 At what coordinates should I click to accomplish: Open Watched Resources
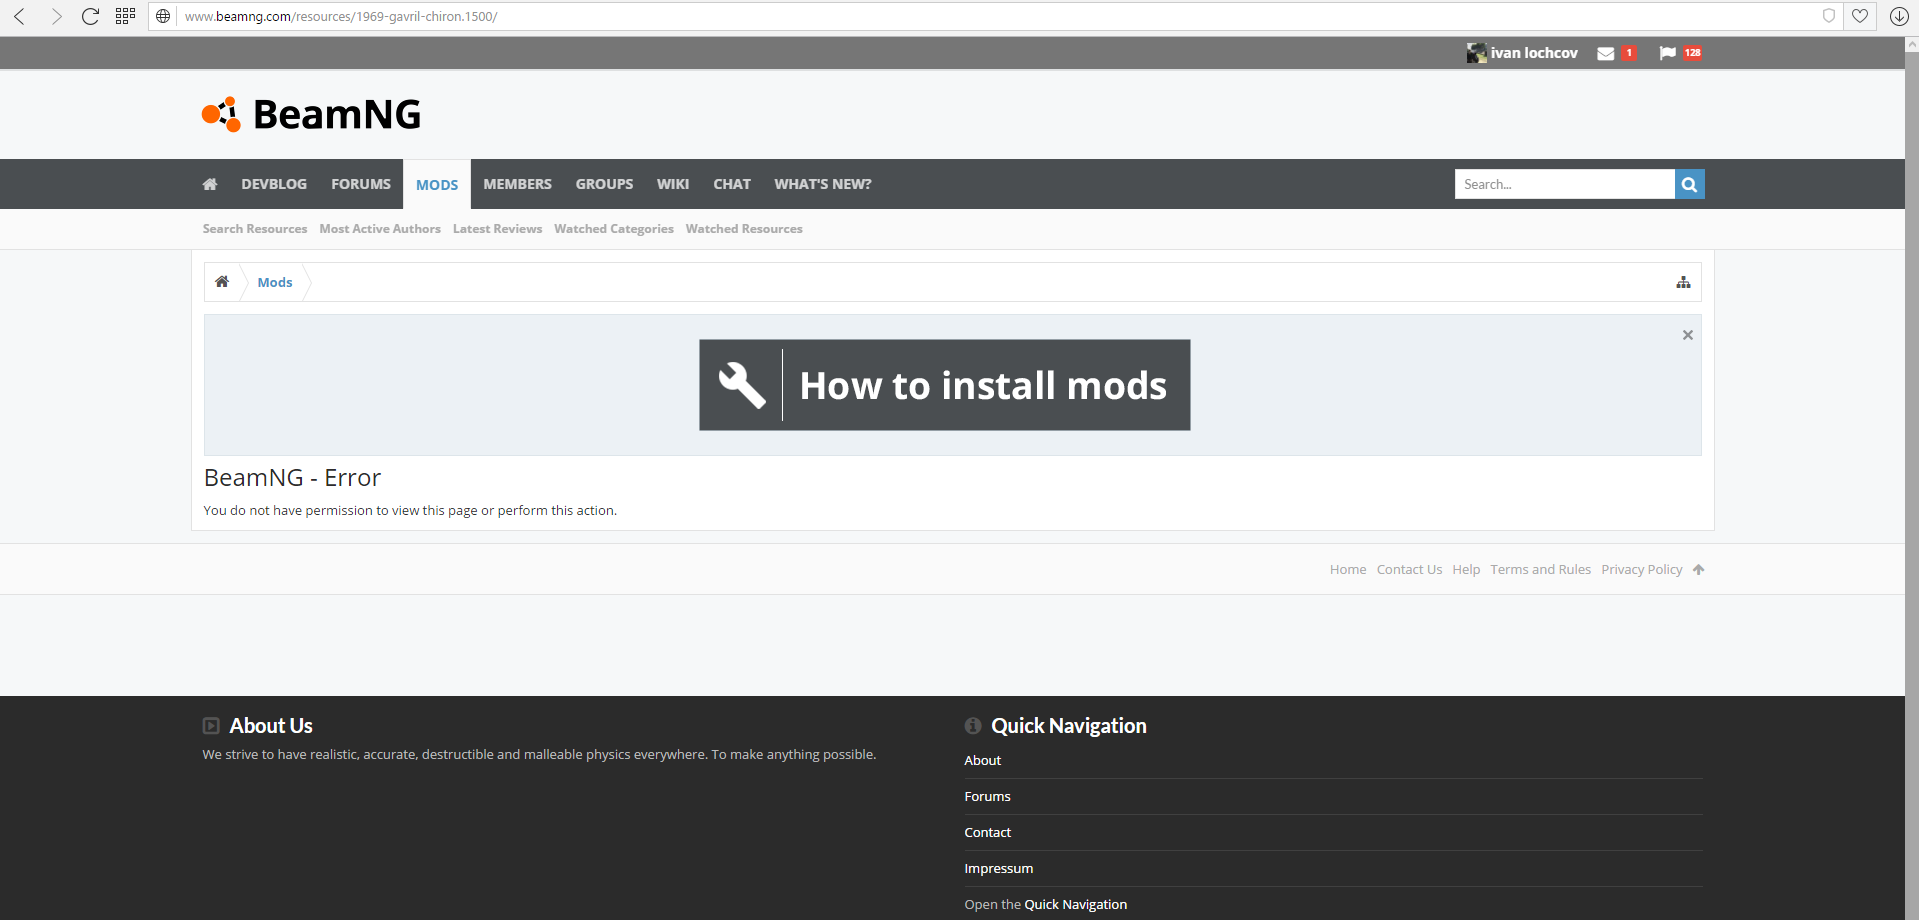(x=744, y=229)
